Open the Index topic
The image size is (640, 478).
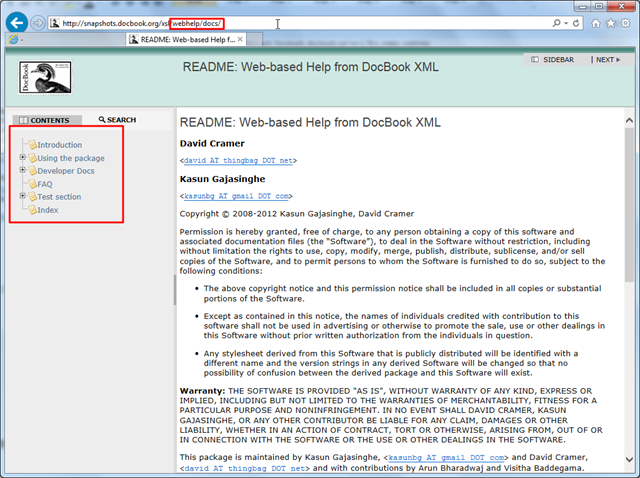(48, 210)
